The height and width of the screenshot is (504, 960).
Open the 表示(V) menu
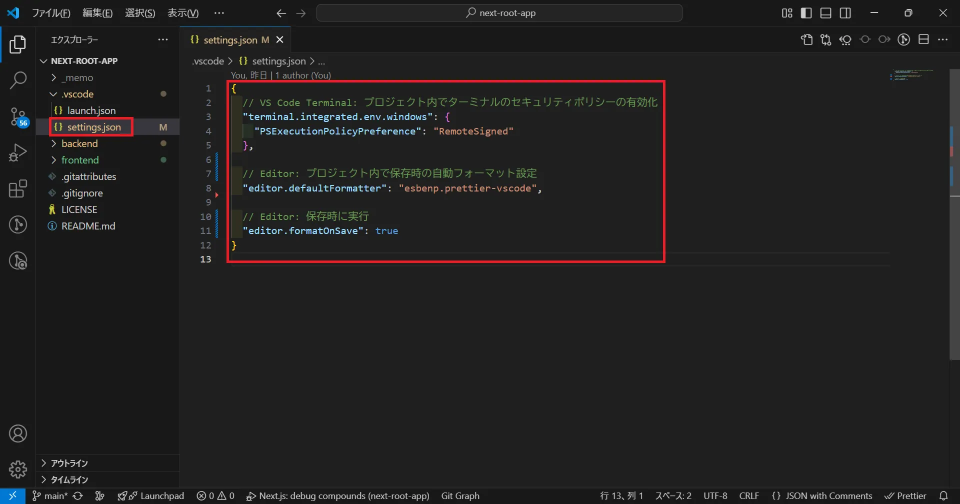[183, 13]
